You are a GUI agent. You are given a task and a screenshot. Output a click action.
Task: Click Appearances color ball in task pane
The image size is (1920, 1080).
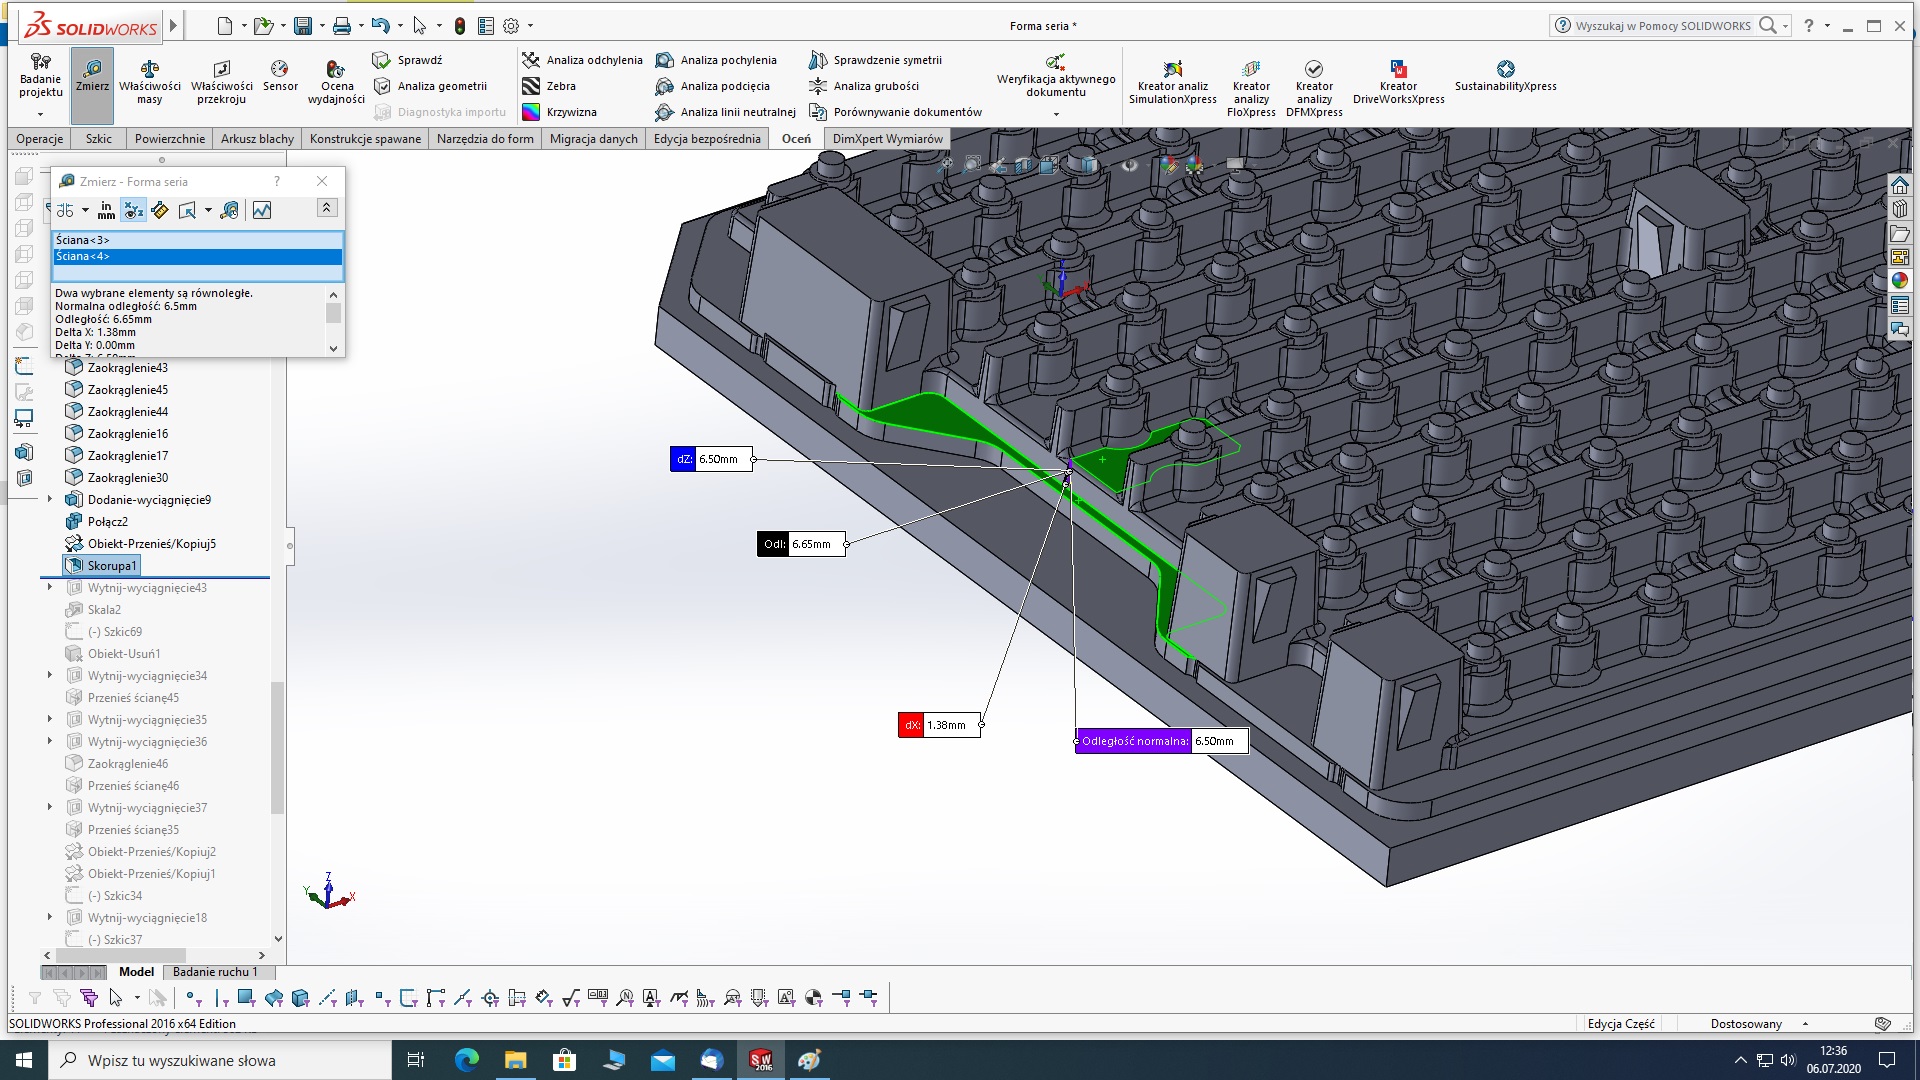(x=1899, y=281)
